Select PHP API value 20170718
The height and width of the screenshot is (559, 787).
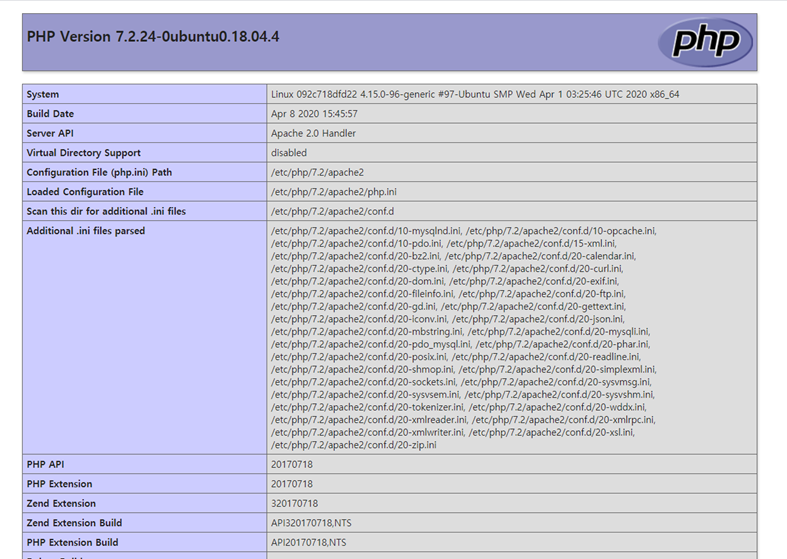292,465
